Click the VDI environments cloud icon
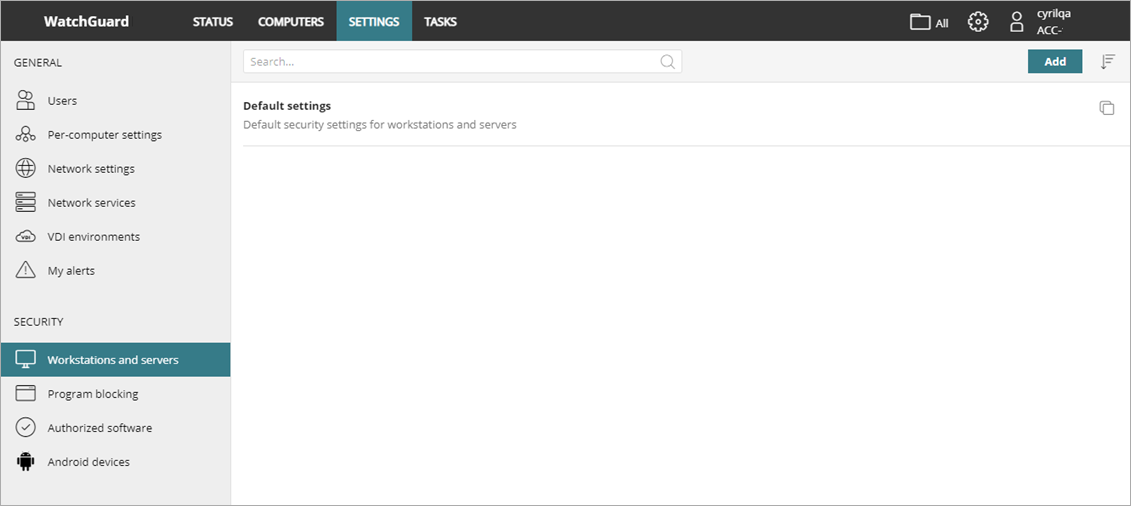Screen dimensions: 1131x506 [25, 236]
